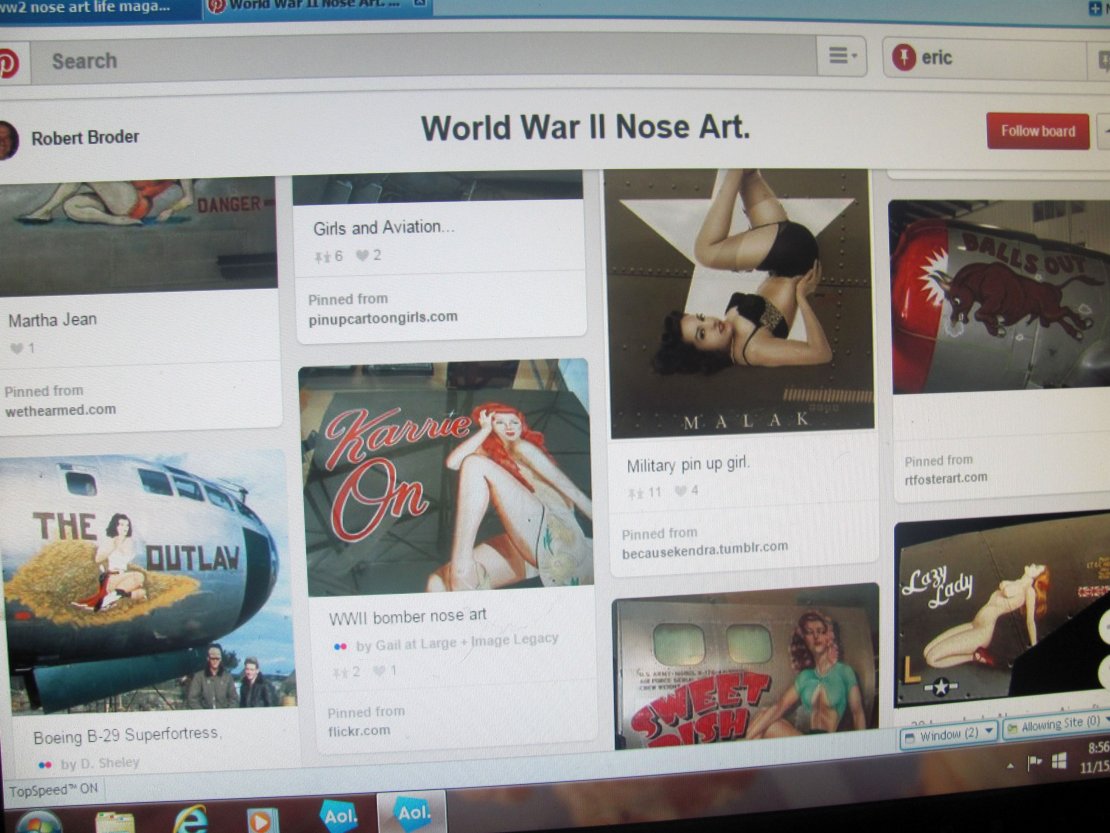Open the eric profile button

click(984, 57)
